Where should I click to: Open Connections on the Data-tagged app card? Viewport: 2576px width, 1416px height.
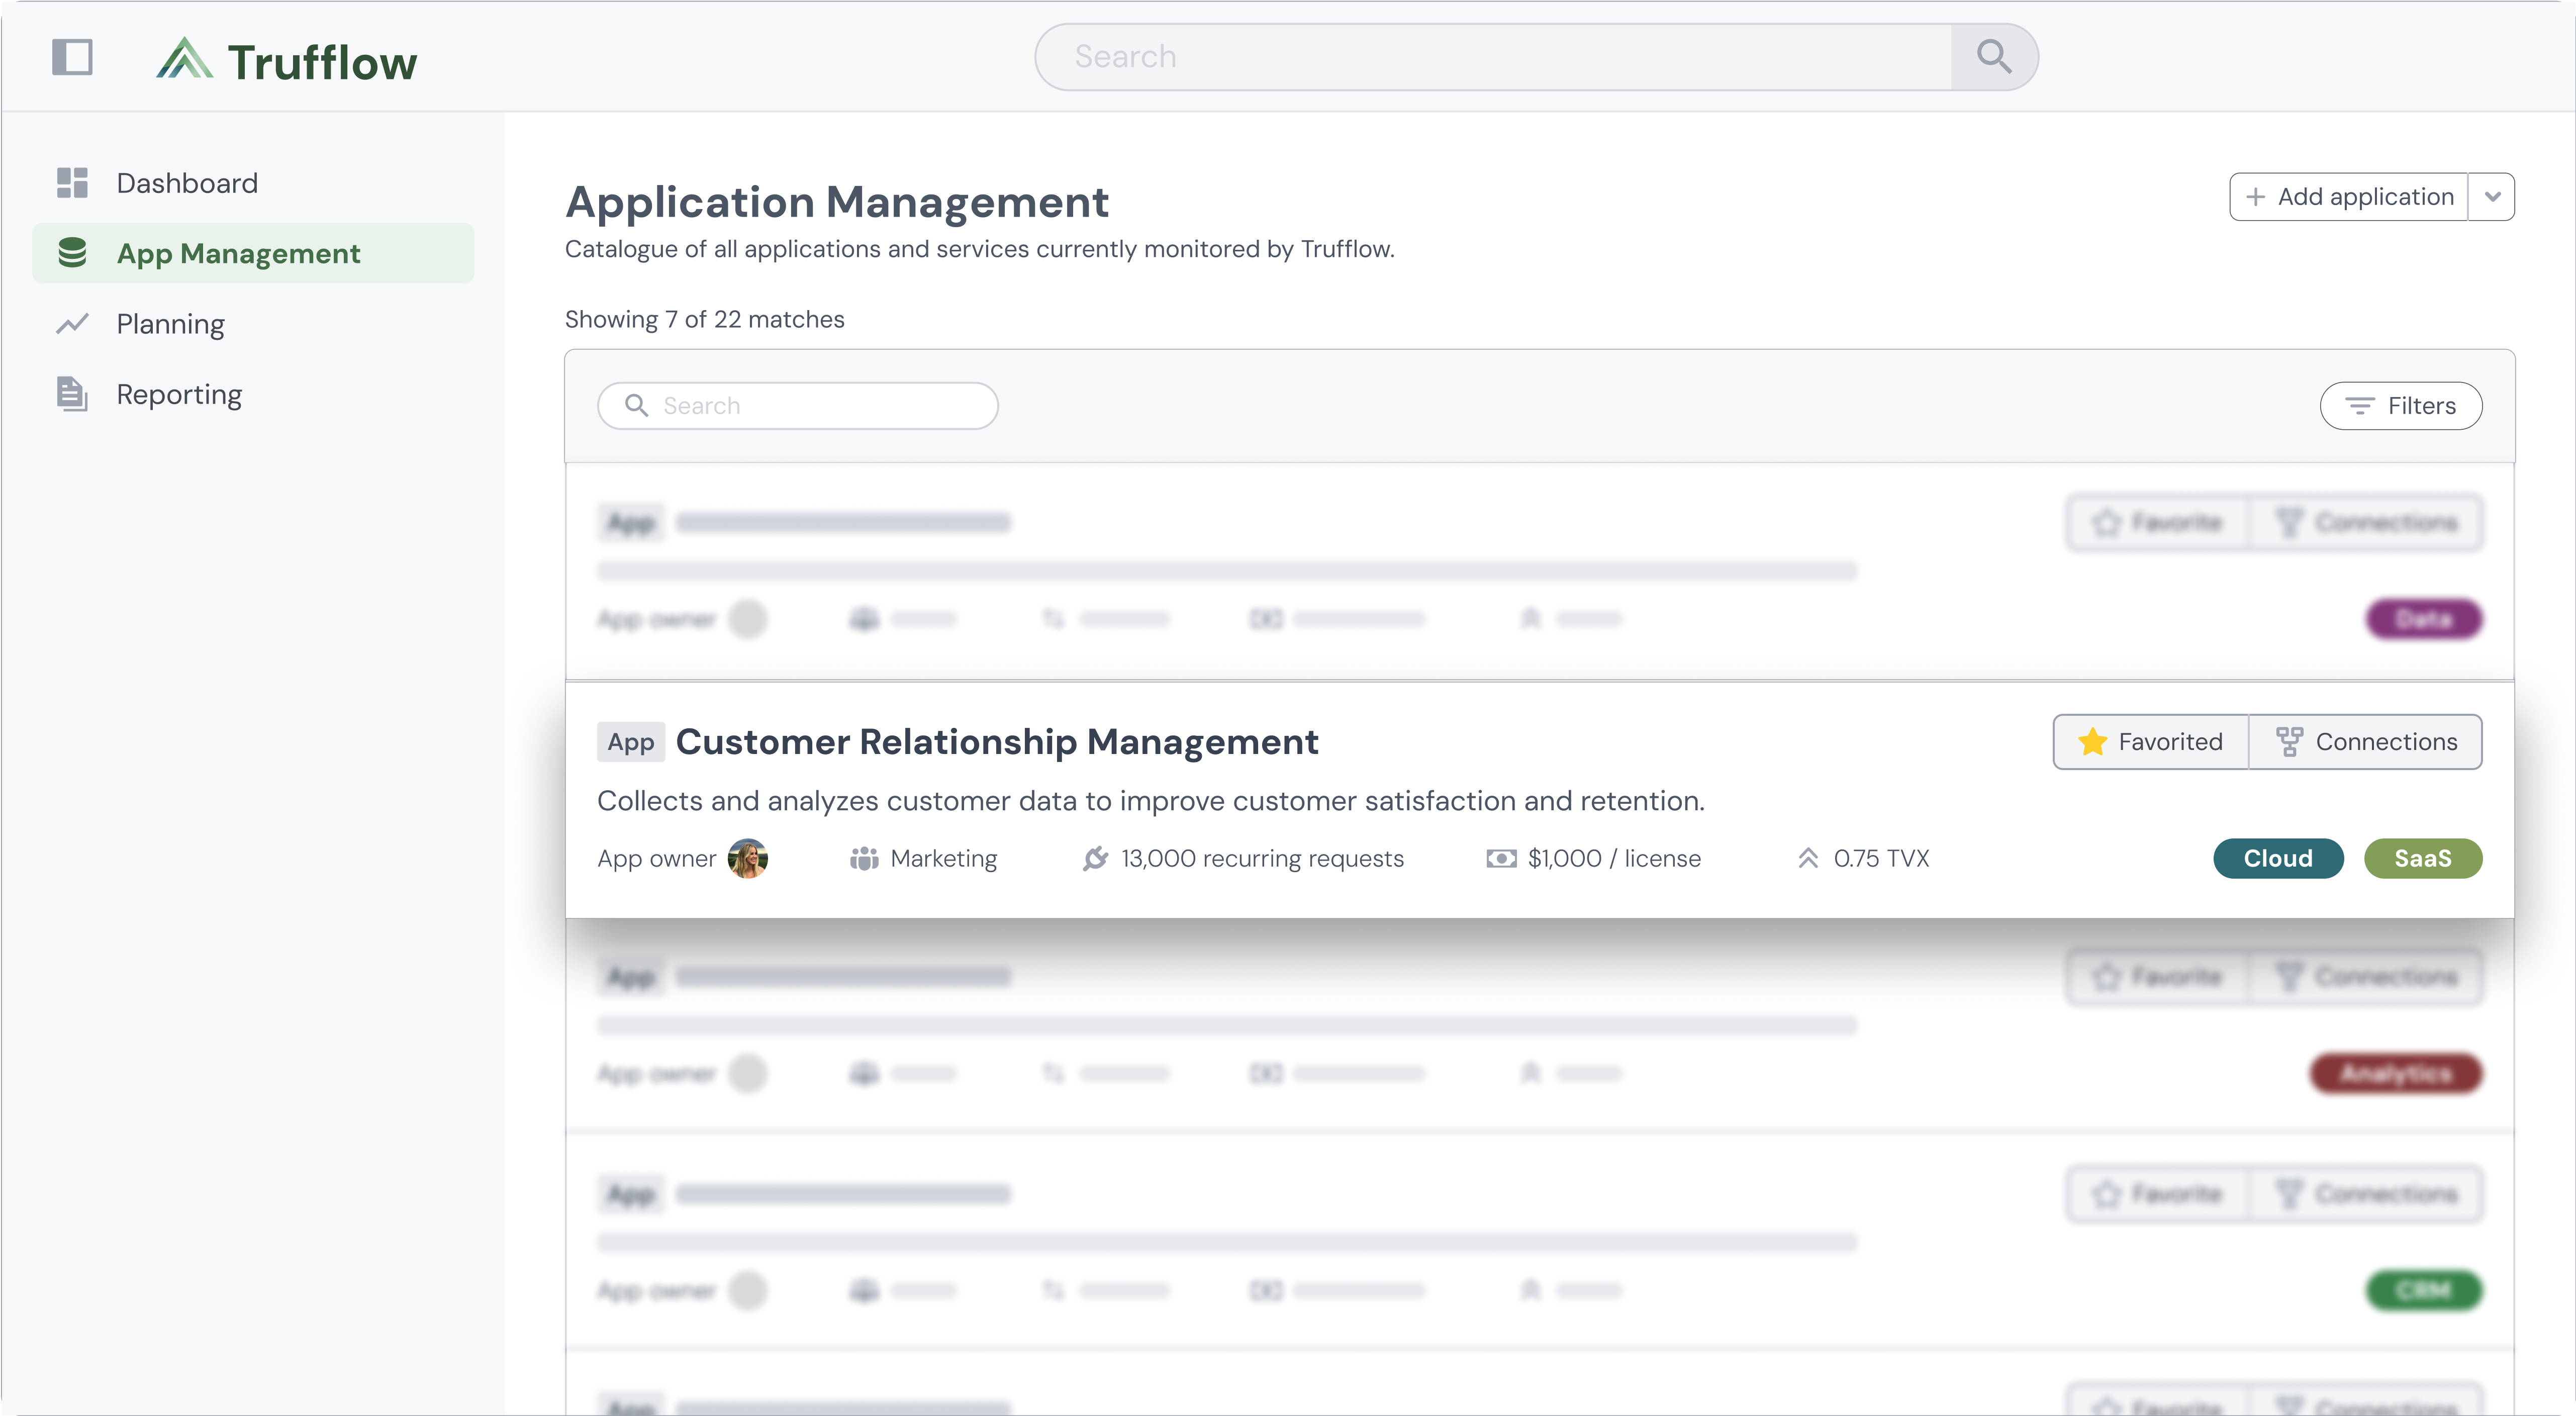[2366, 523]
